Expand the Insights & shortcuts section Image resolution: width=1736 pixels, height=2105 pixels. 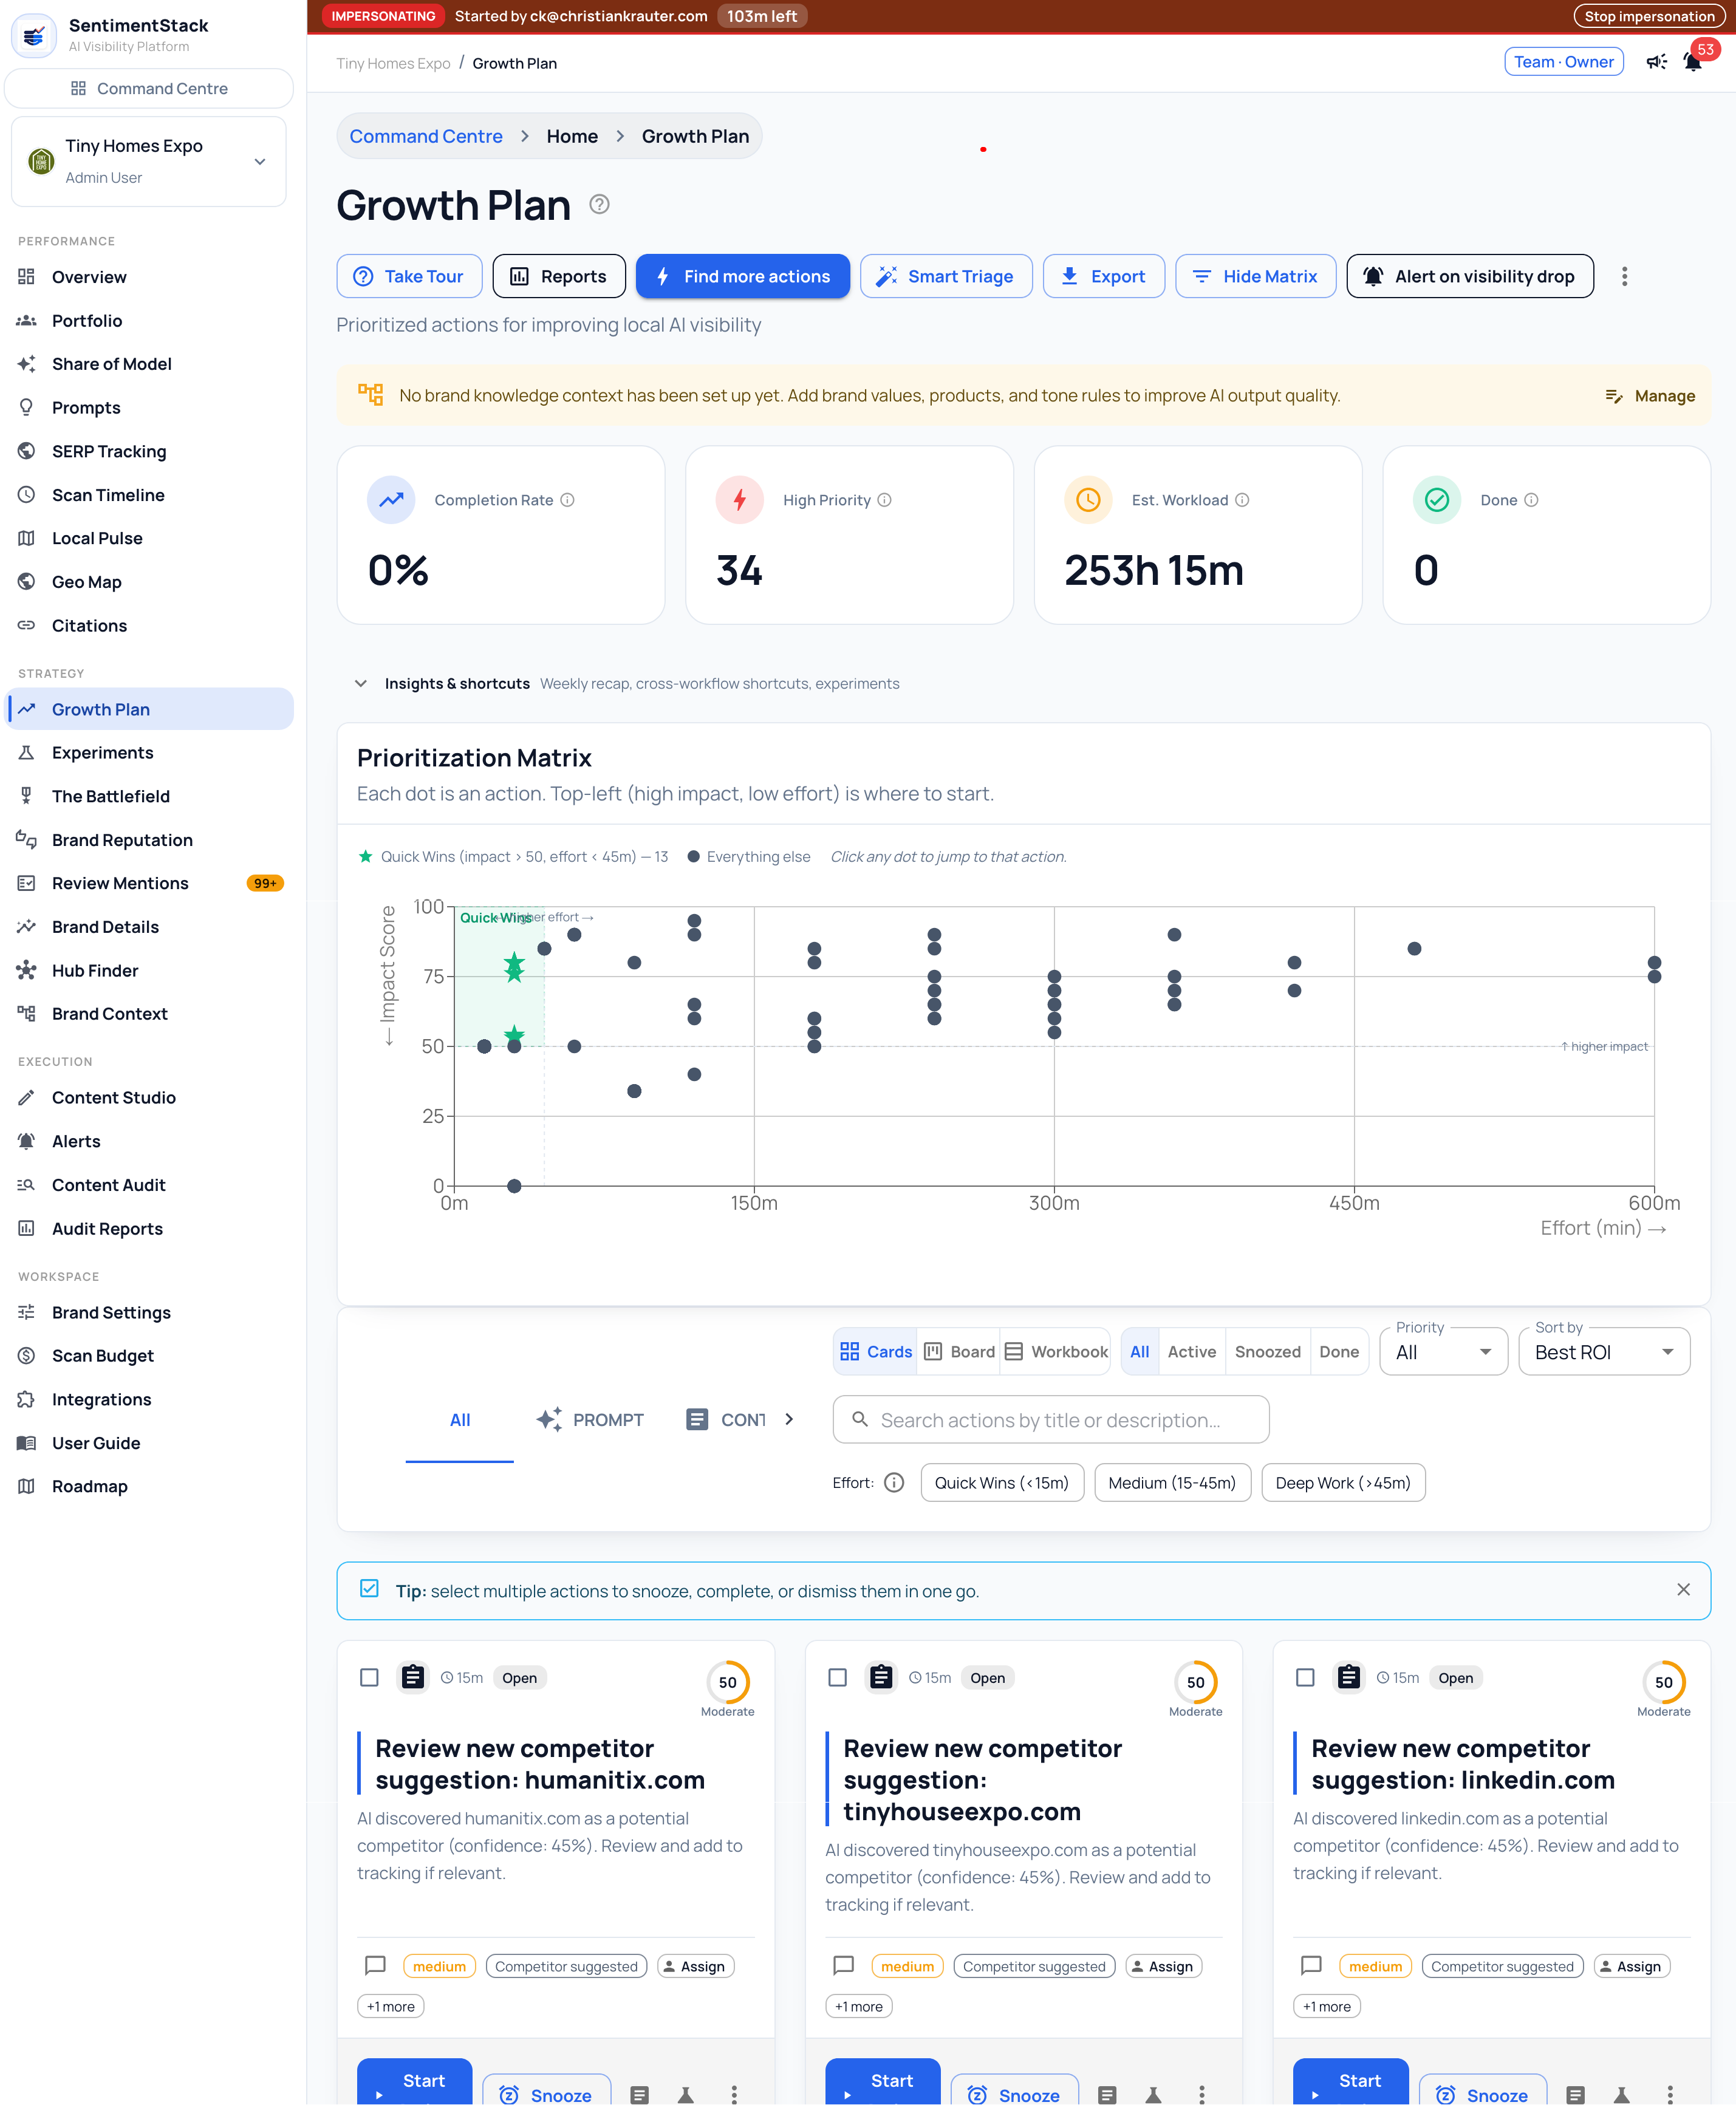pos(361,684)
